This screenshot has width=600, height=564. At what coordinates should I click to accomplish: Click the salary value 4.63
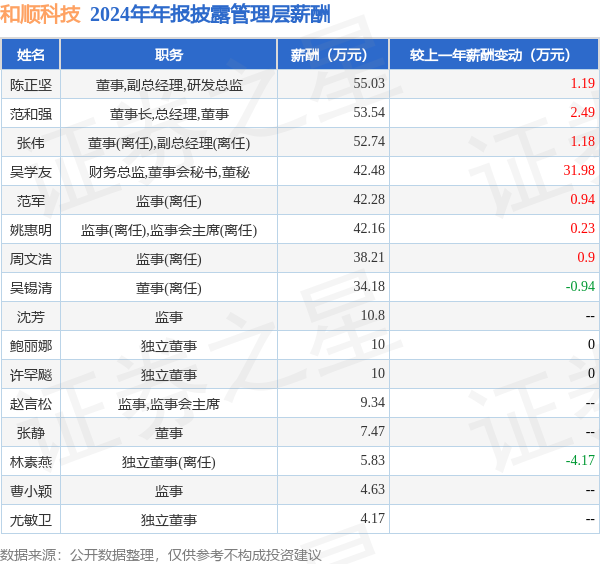372,490
